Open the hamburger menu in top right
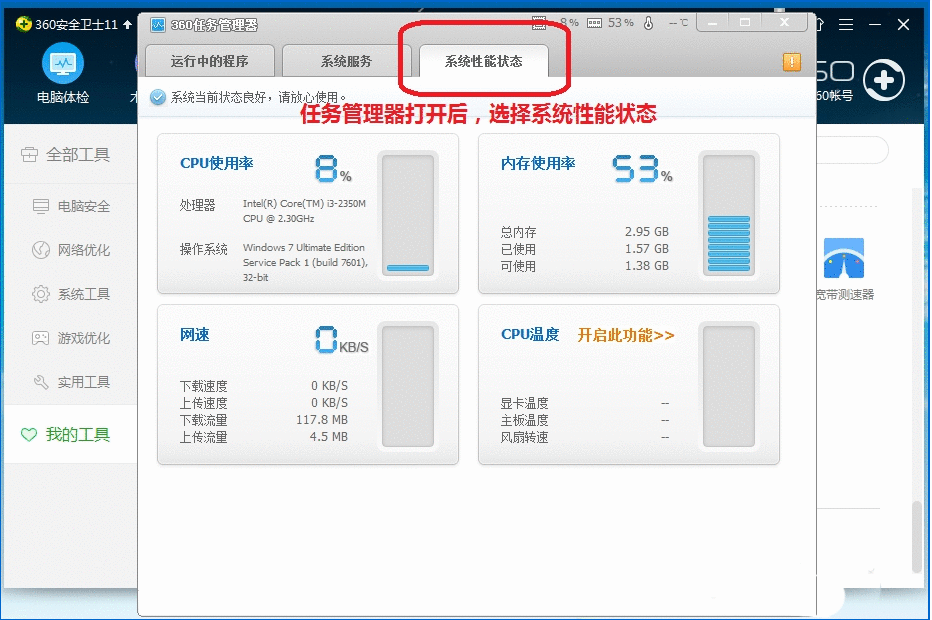Image resolution: width=932 pixels, height=620 pixels. 845,22
